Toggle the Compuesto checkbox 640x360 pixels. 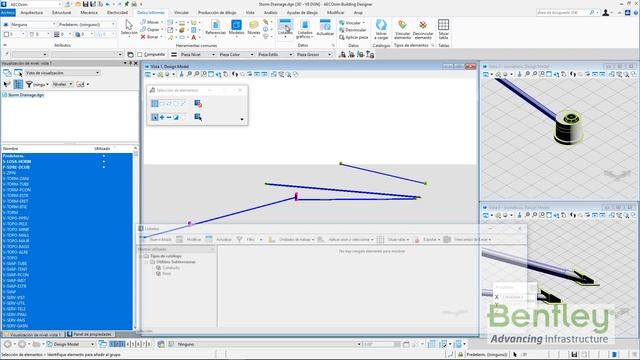coord(140,54)
